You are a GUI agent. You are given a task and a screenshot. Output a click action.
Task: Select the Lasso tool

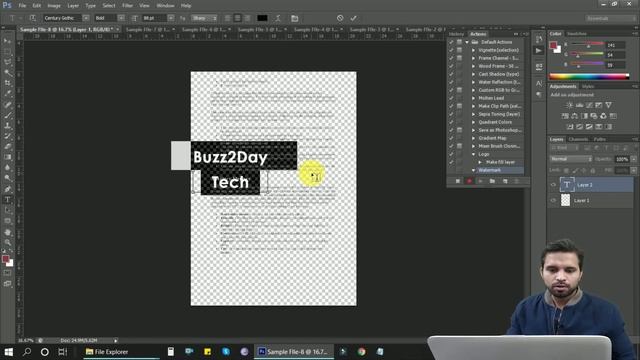(x=7, y=62)
